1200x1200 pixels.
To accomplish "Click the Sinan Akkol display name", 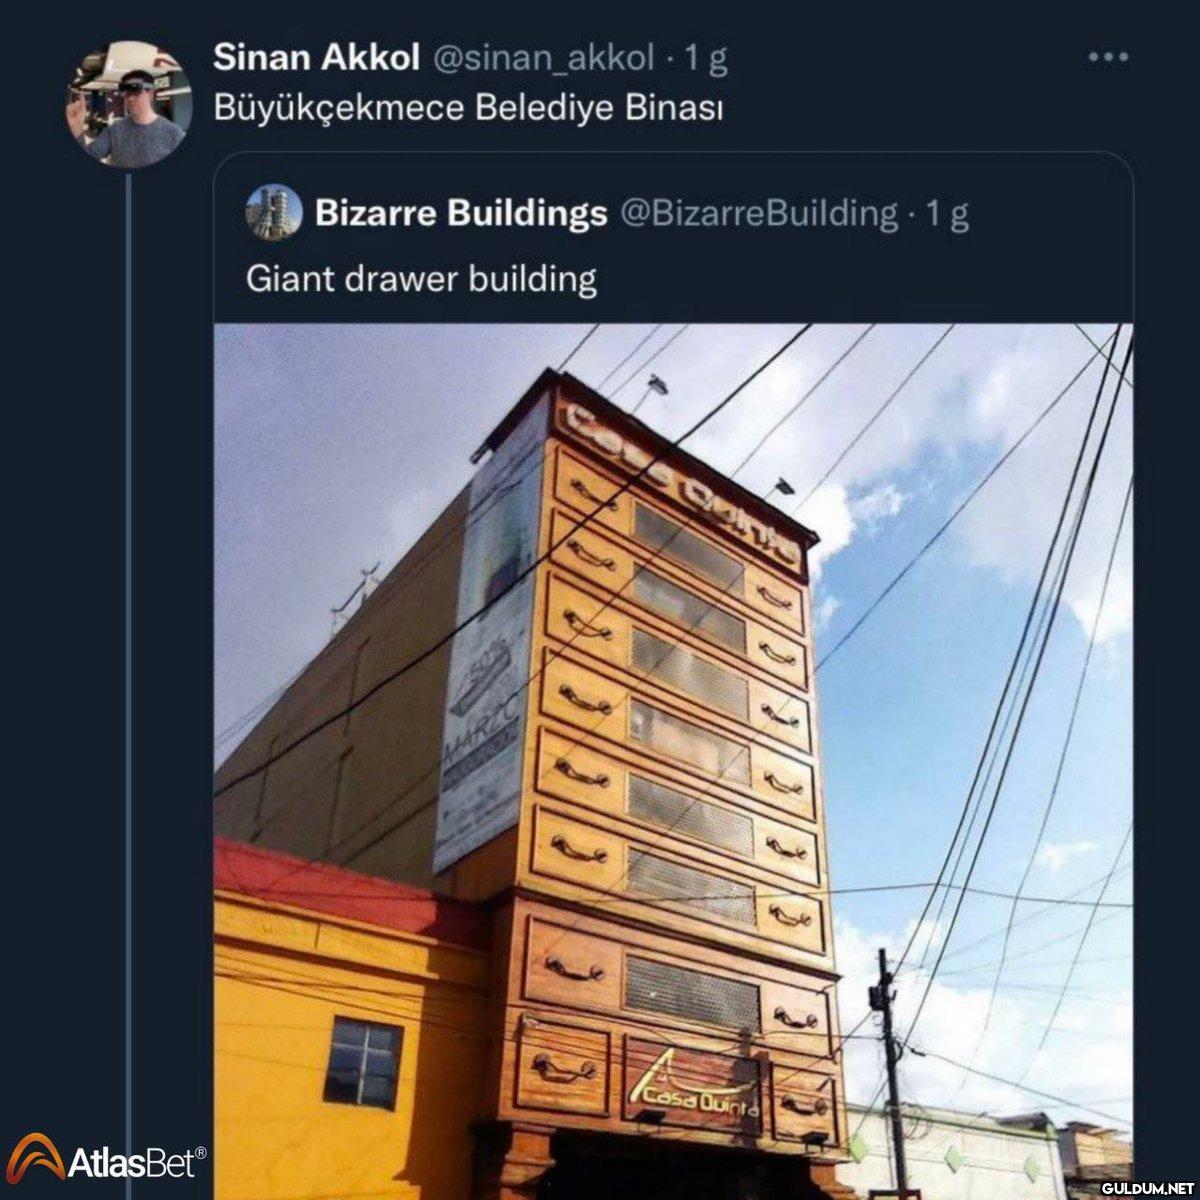I will pos(316,59).
